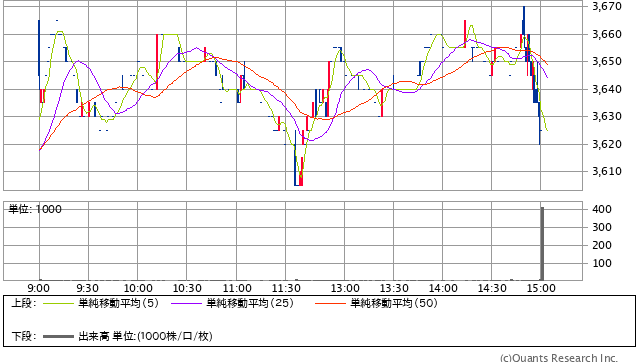
Task: Click the 9:00 time axis label
Action: tap(39, 288)
